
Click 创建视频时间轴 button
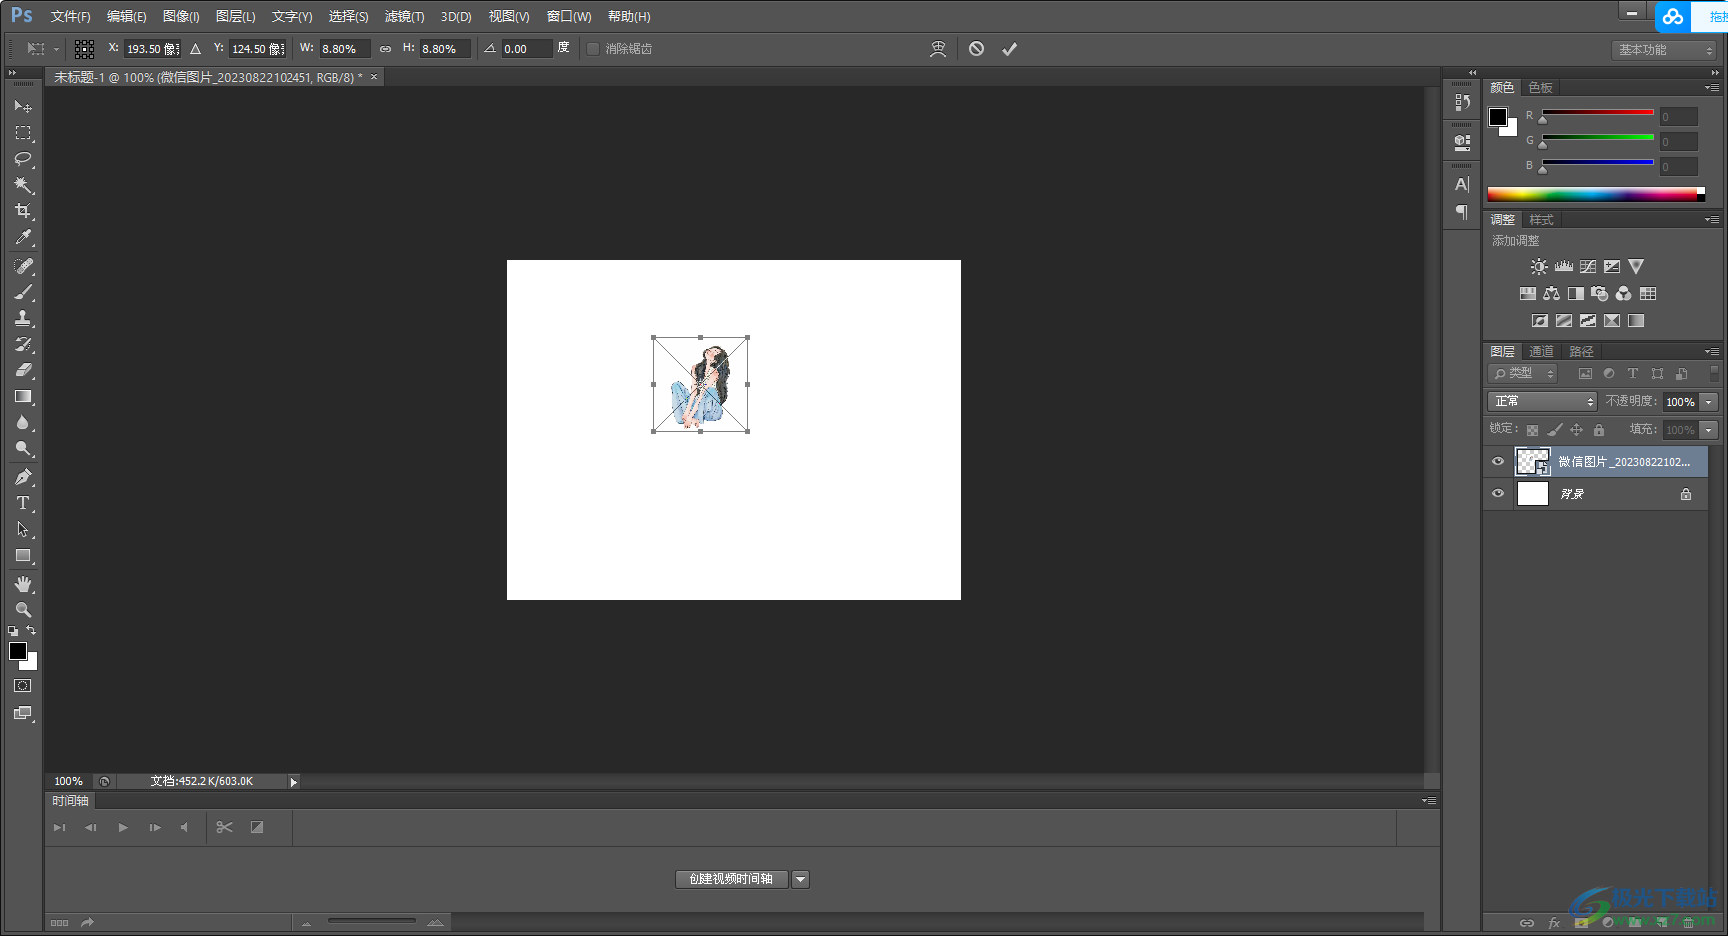pyautogui.click(x=732, y=879)
